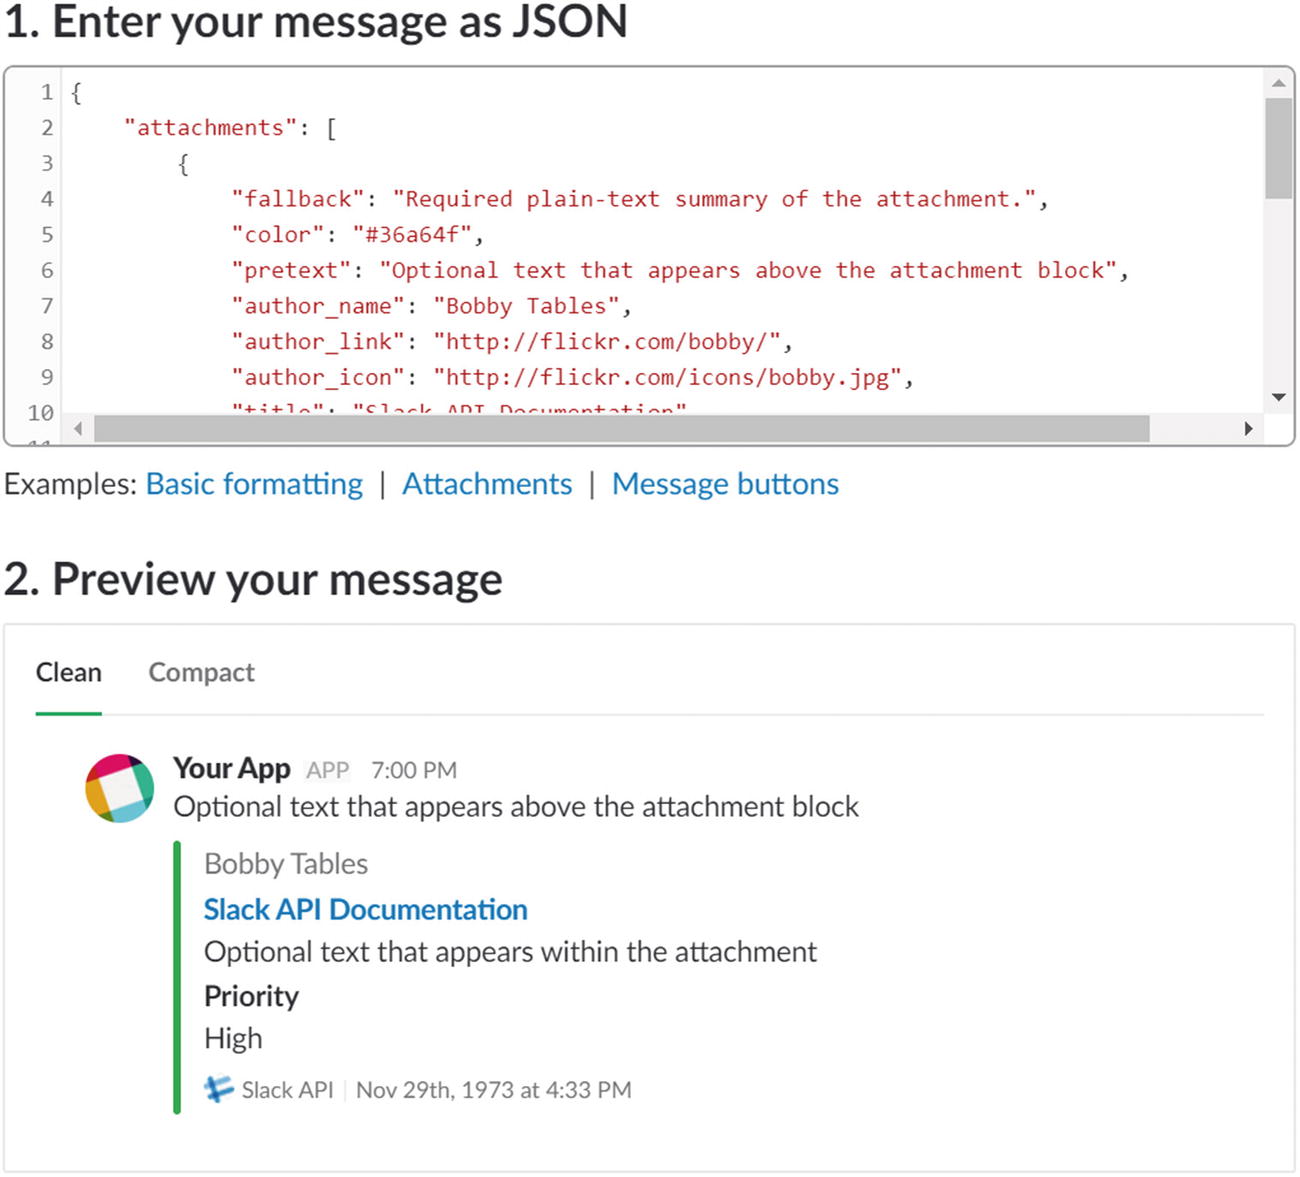Load the Basic formatting example
This screenshot has width=1300, height=1177.
coord(254,484)
